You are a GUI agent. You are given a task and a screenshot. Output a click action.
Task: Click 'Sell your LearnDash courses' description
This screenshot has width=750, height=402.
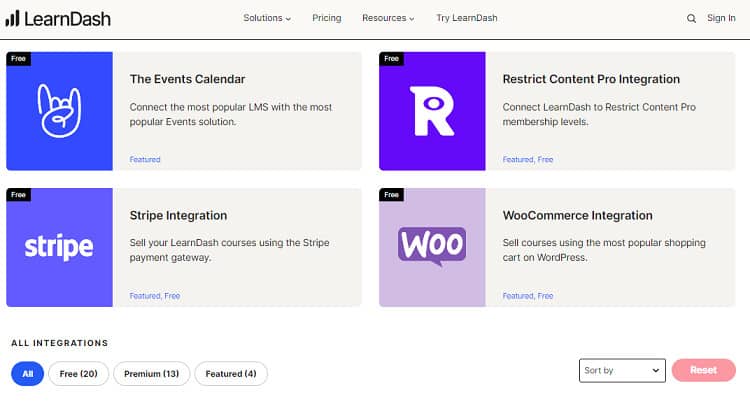pos(229,250)
